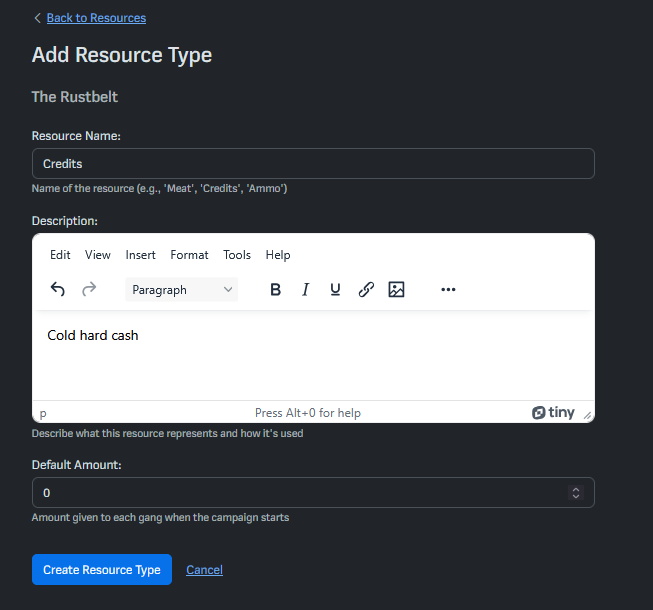Reveal more toolbar options with ellipsis

click(448, 290)
